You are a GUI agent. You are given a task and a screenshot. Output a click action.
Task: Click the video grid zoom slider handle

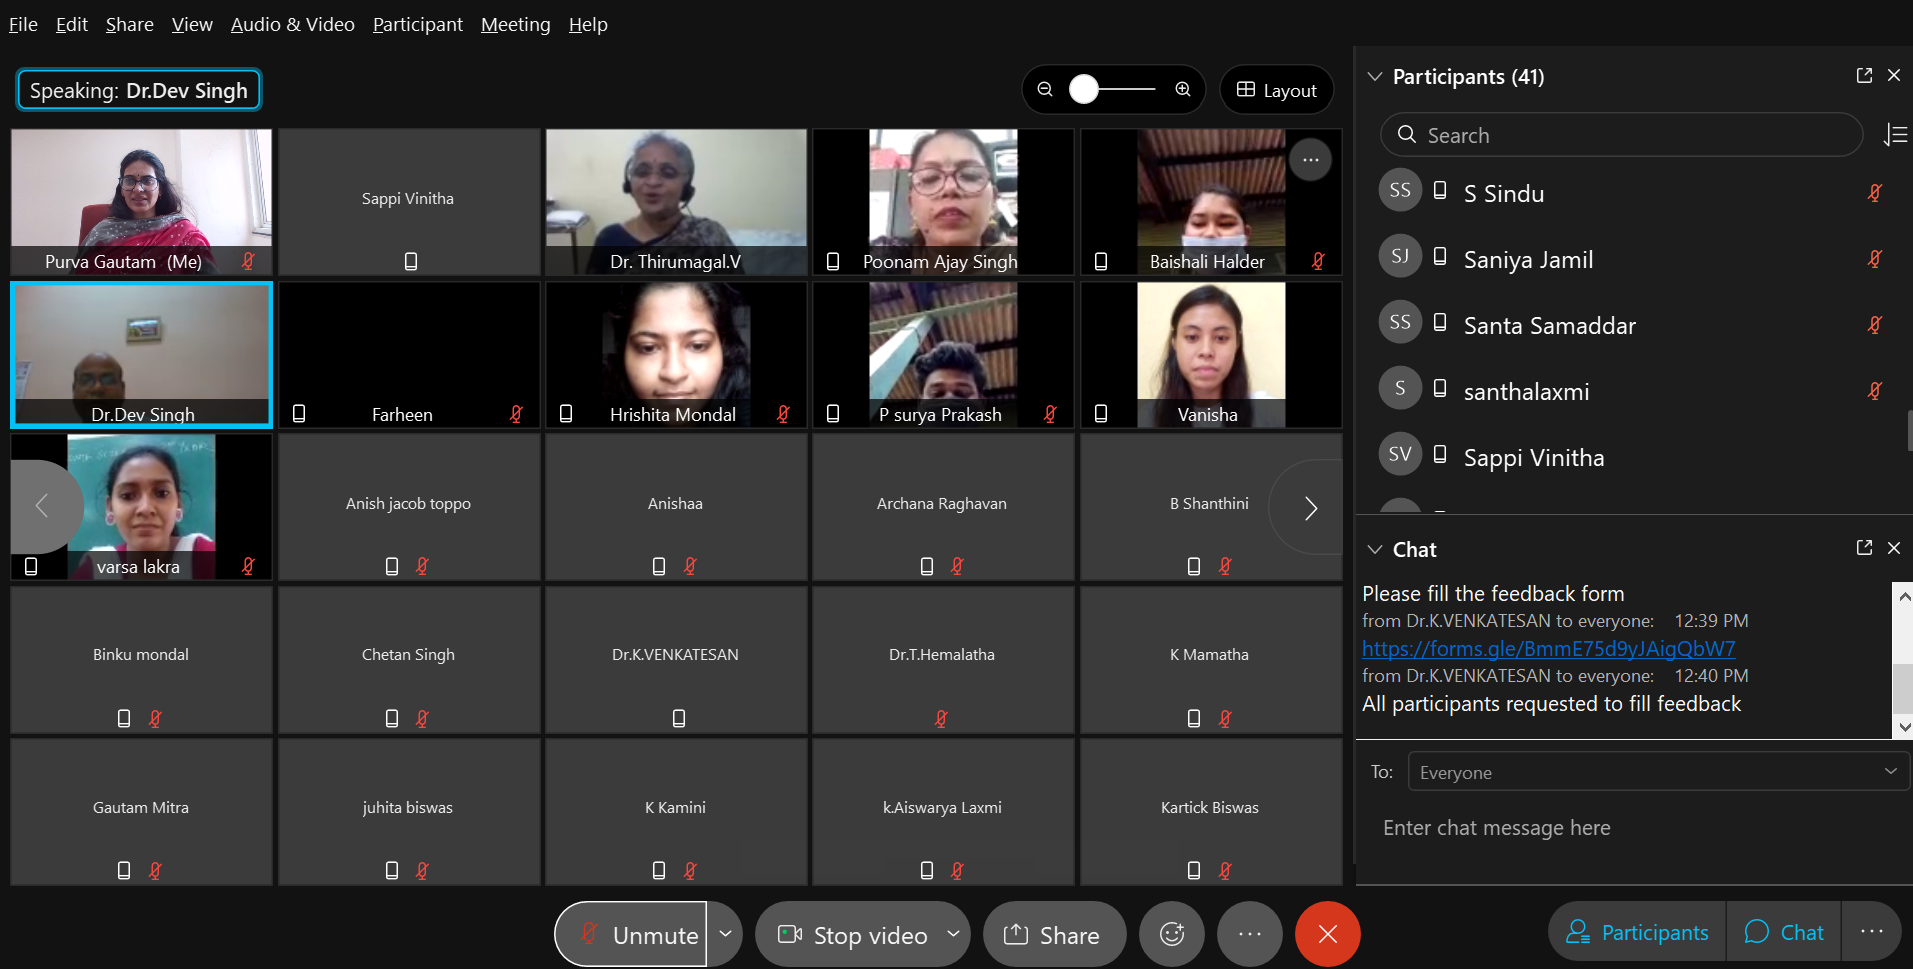1084,90
